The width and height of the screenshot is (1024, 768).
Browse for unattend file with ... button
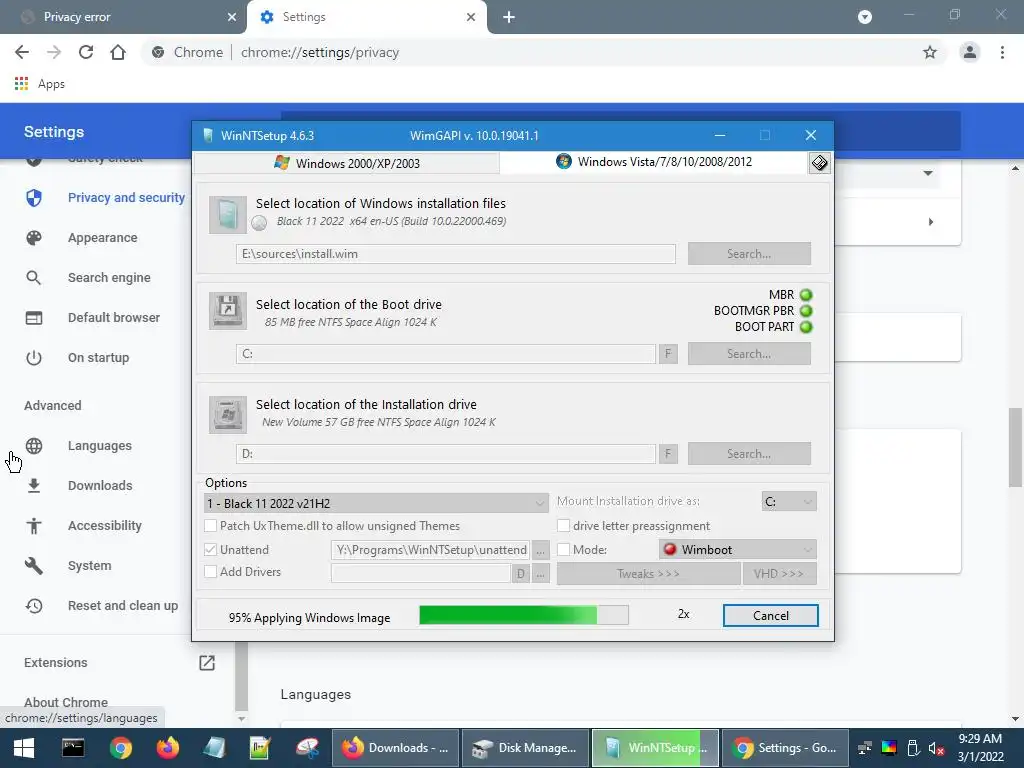click(541, 551)
